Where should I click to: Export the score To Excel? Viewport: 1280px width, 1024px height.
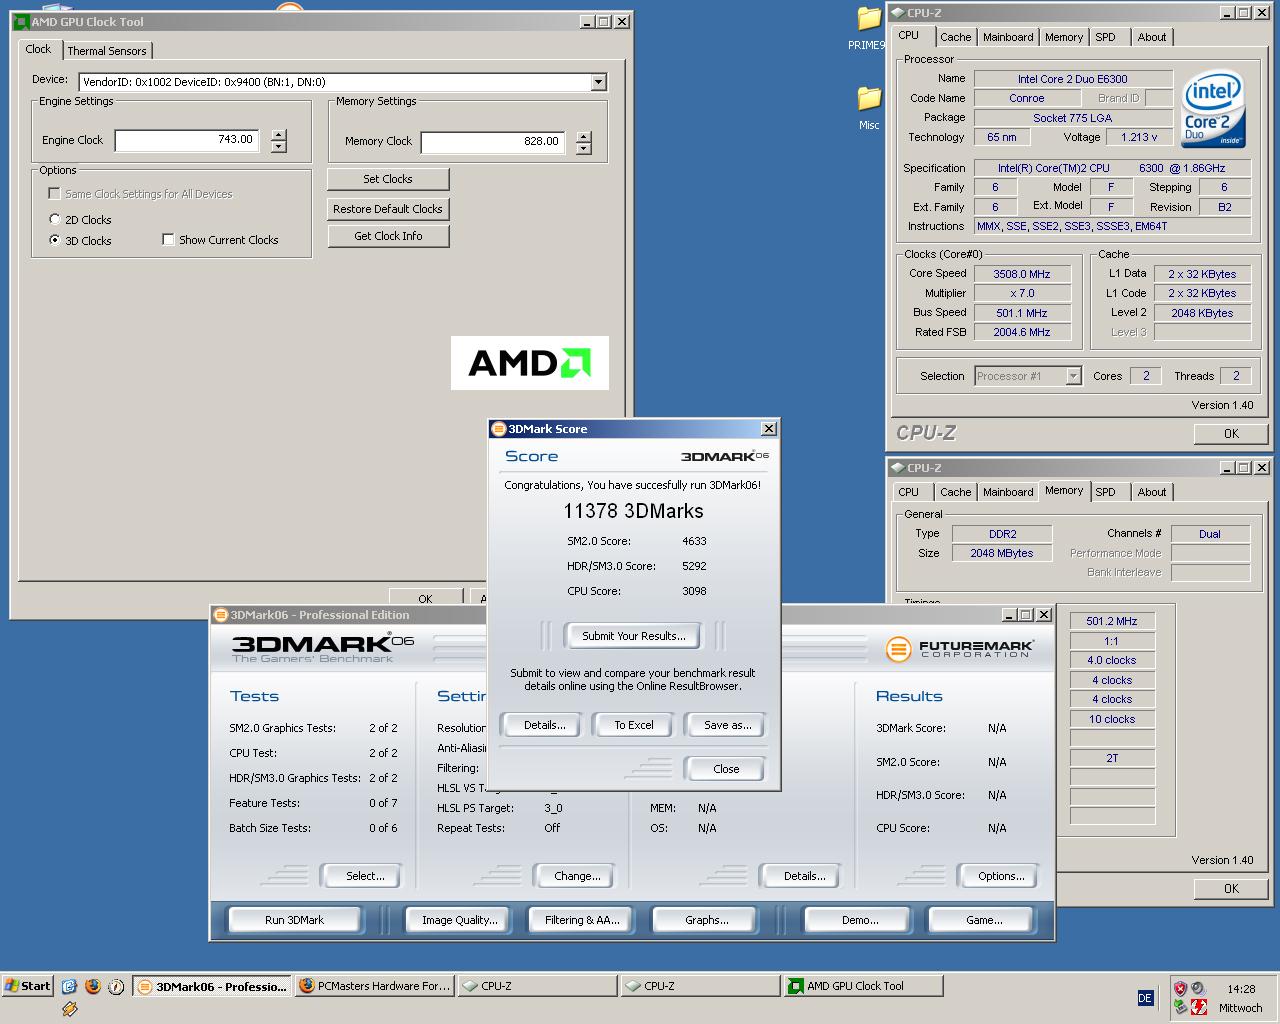coord(634,725)
